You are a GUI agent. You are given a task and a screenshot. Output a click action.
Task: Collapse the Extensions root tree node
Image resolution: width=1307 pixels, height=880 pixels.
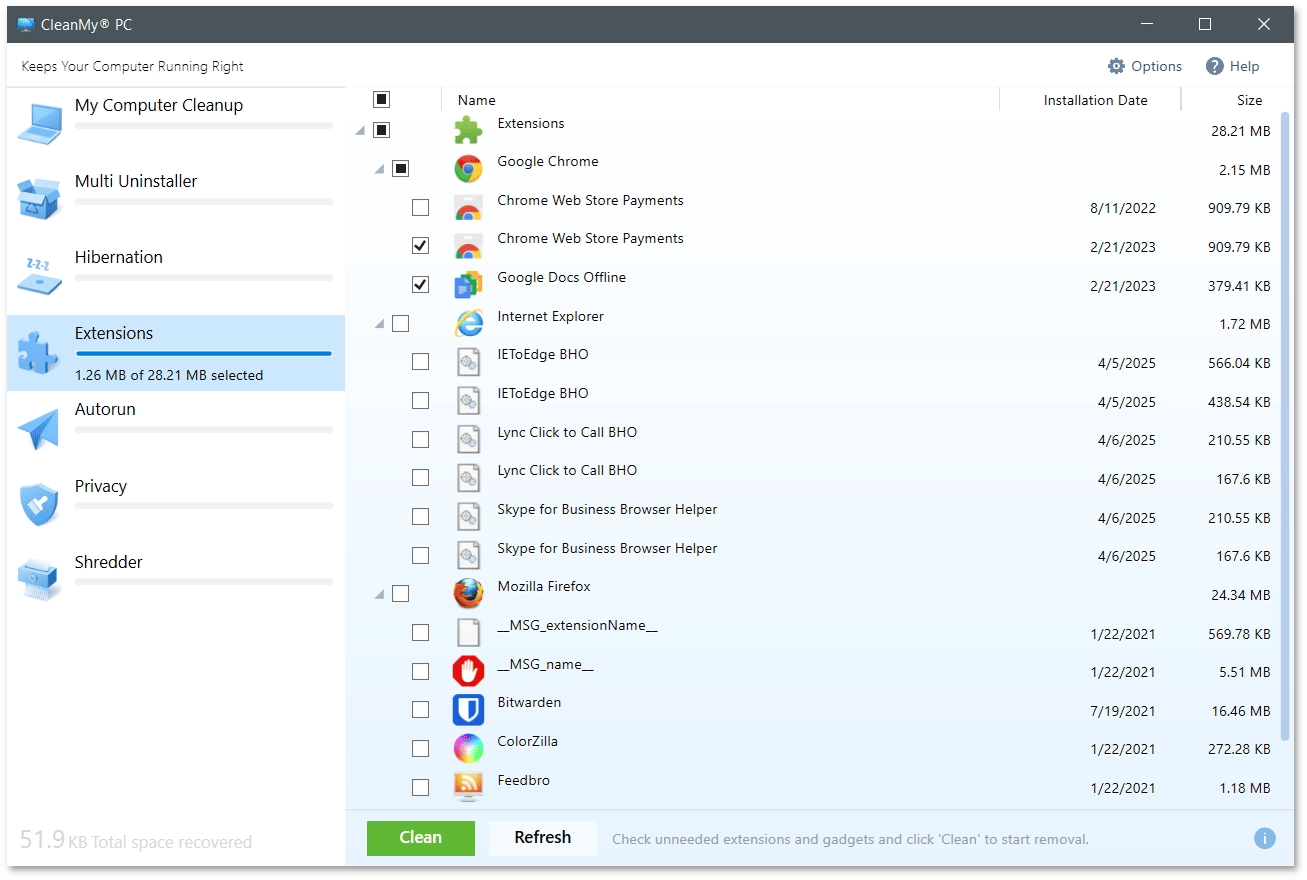tap(360, 131)
